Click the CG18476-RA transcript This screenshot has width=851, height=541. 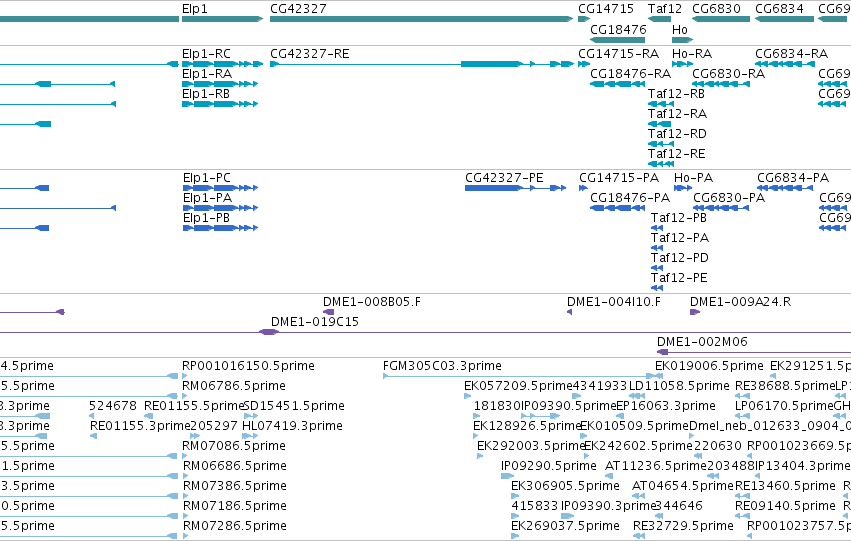click(x=618, y=84)
